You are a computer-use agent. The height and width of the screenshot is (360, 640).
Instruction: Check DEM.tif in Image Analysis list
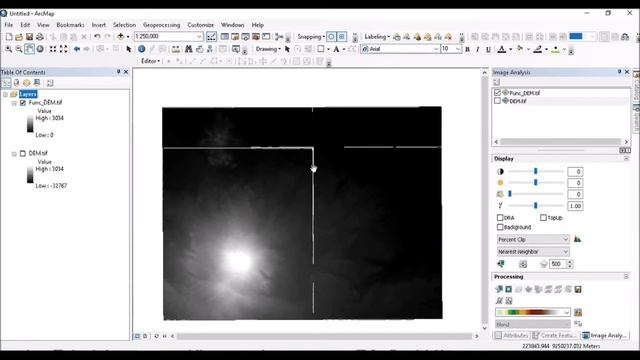[x=497, y=100]
